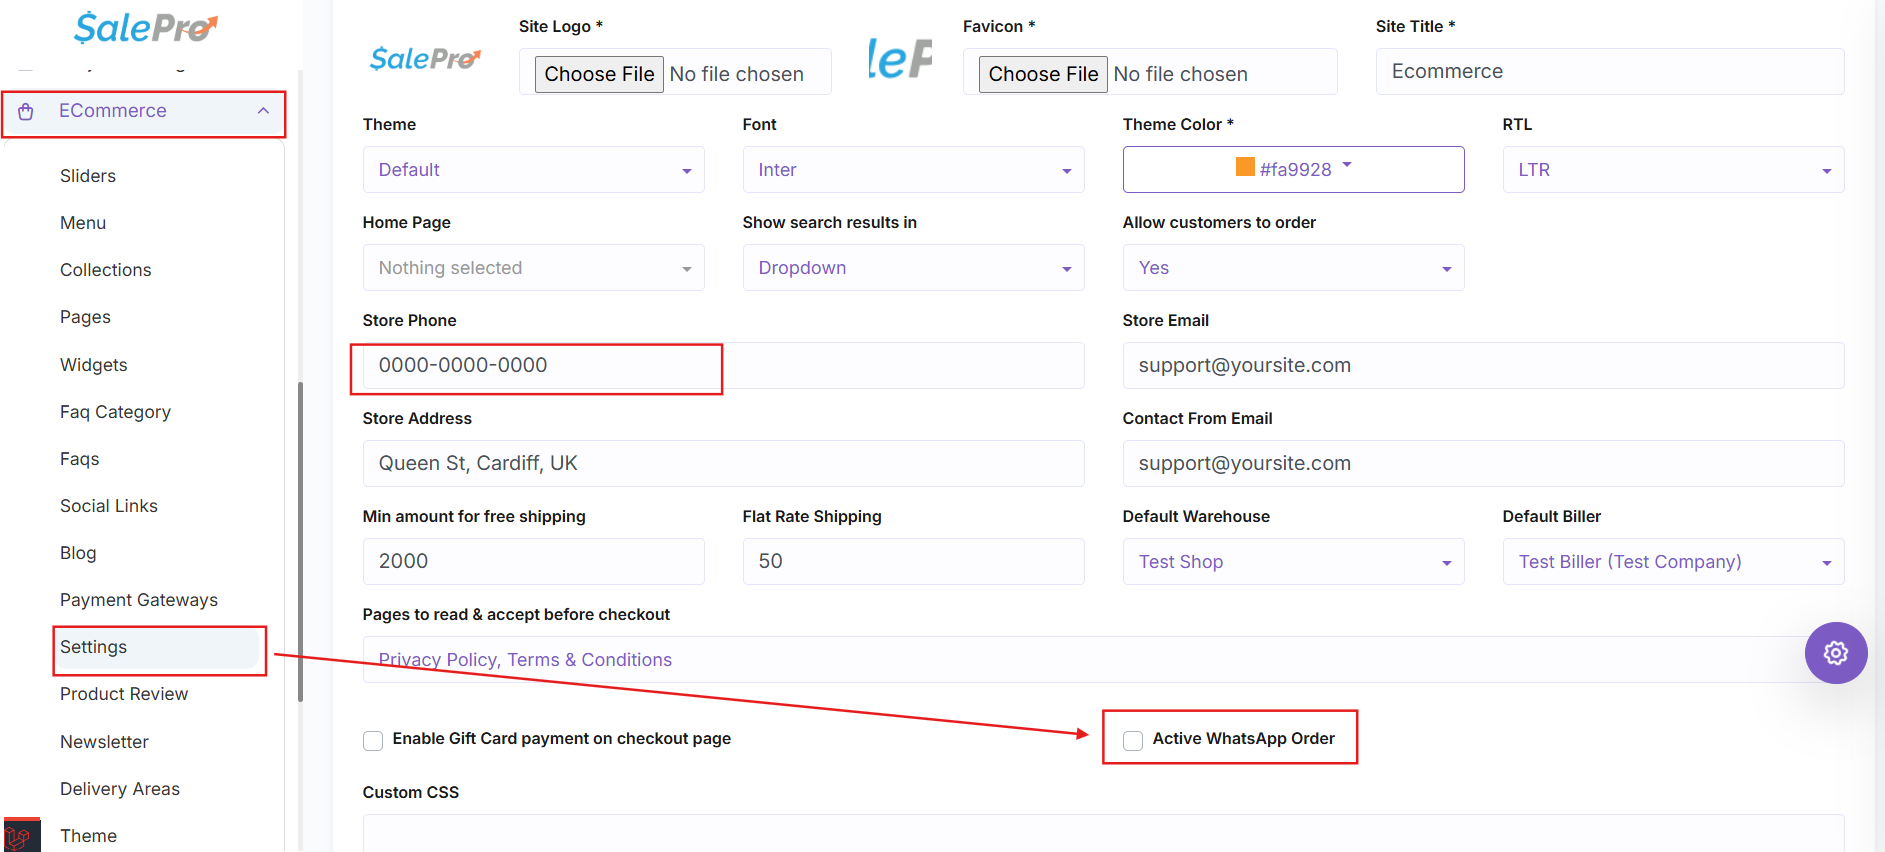Click the Site Logo preview image

pos(425,59)
